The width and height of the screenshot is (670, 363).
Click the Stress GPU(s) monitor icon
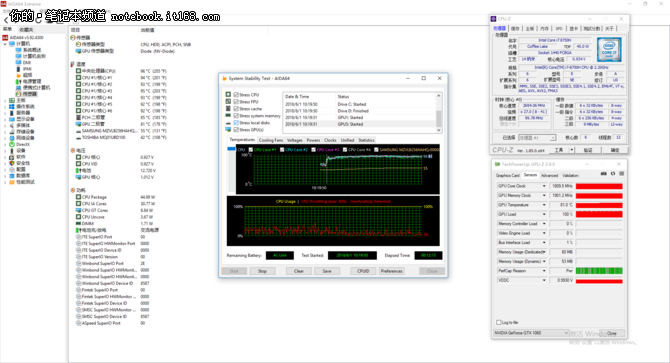228,129
